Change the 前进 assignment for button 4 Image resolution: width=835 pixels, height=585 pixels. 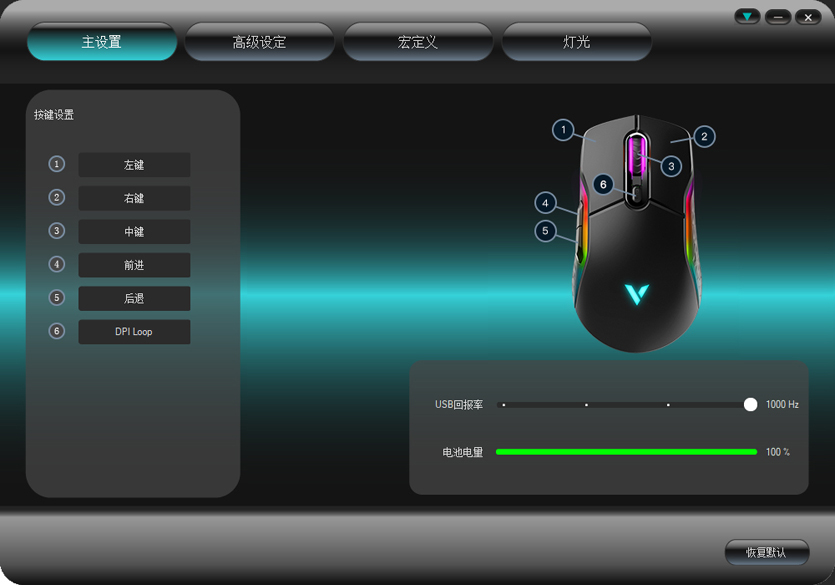click(134, 265)
